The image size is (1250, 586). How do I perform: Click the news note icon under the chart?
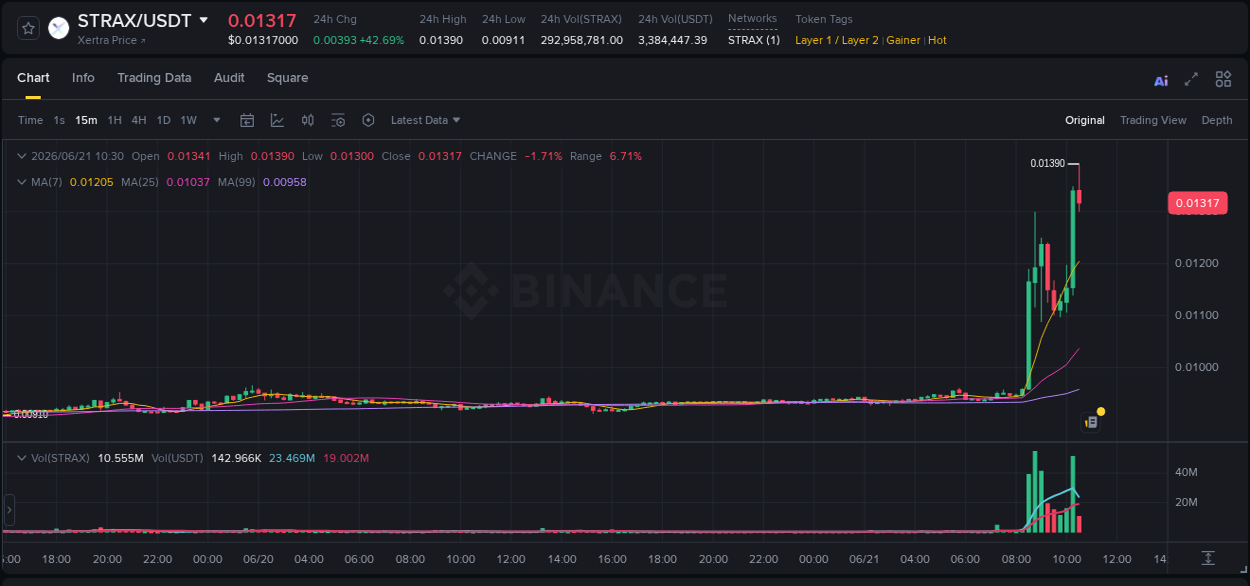point(1092,423)
